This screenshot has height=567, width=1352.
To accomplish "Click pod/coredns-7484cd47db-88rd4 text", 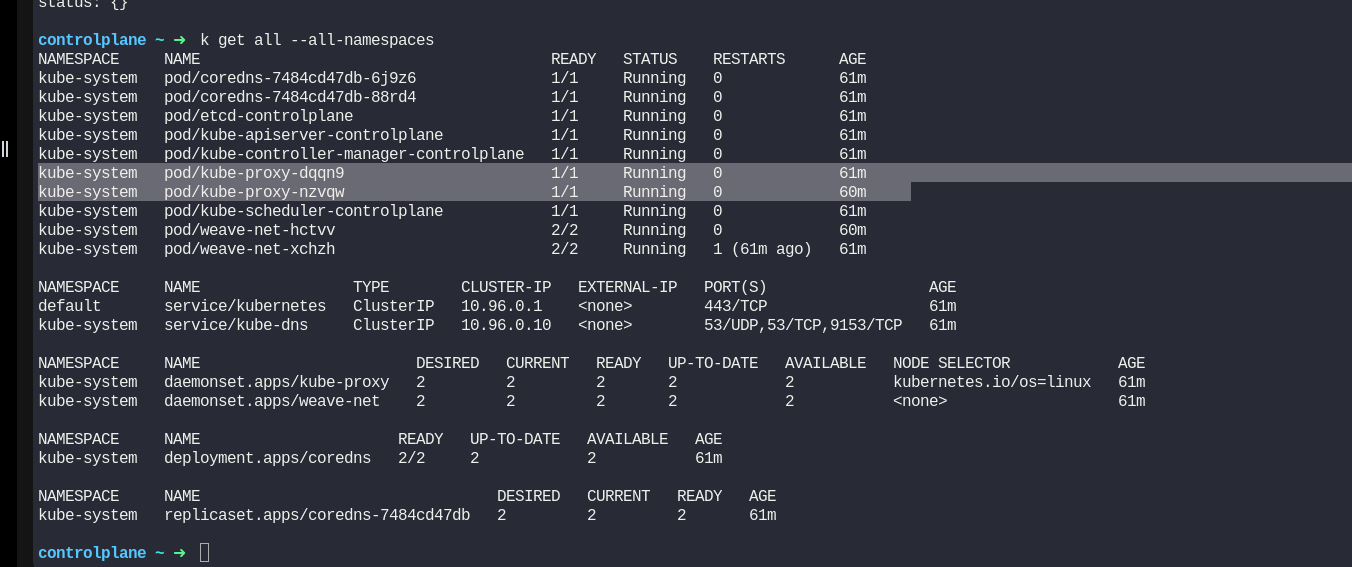I will pos(290,97).
